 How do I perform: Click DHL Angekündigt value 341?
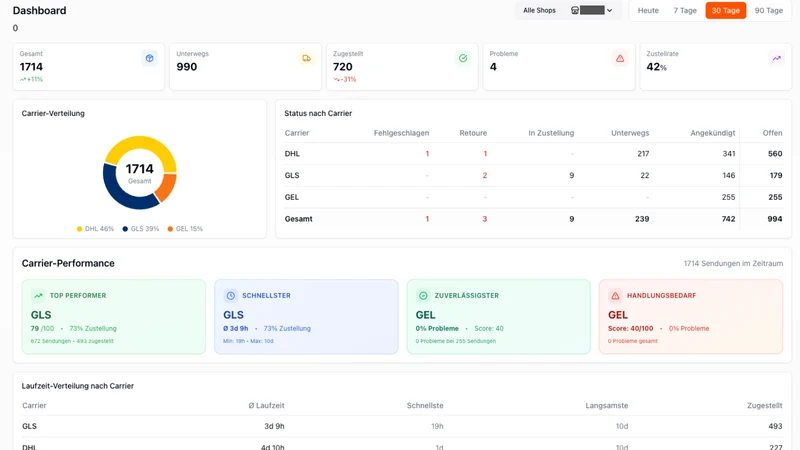coord(729,154)
